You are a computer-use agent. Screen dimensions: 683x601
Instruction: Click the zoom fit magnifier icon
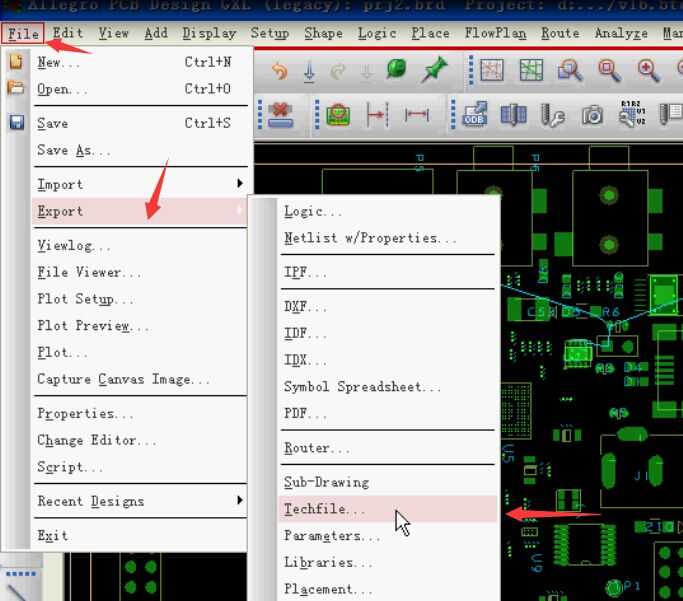coord(609,71)
